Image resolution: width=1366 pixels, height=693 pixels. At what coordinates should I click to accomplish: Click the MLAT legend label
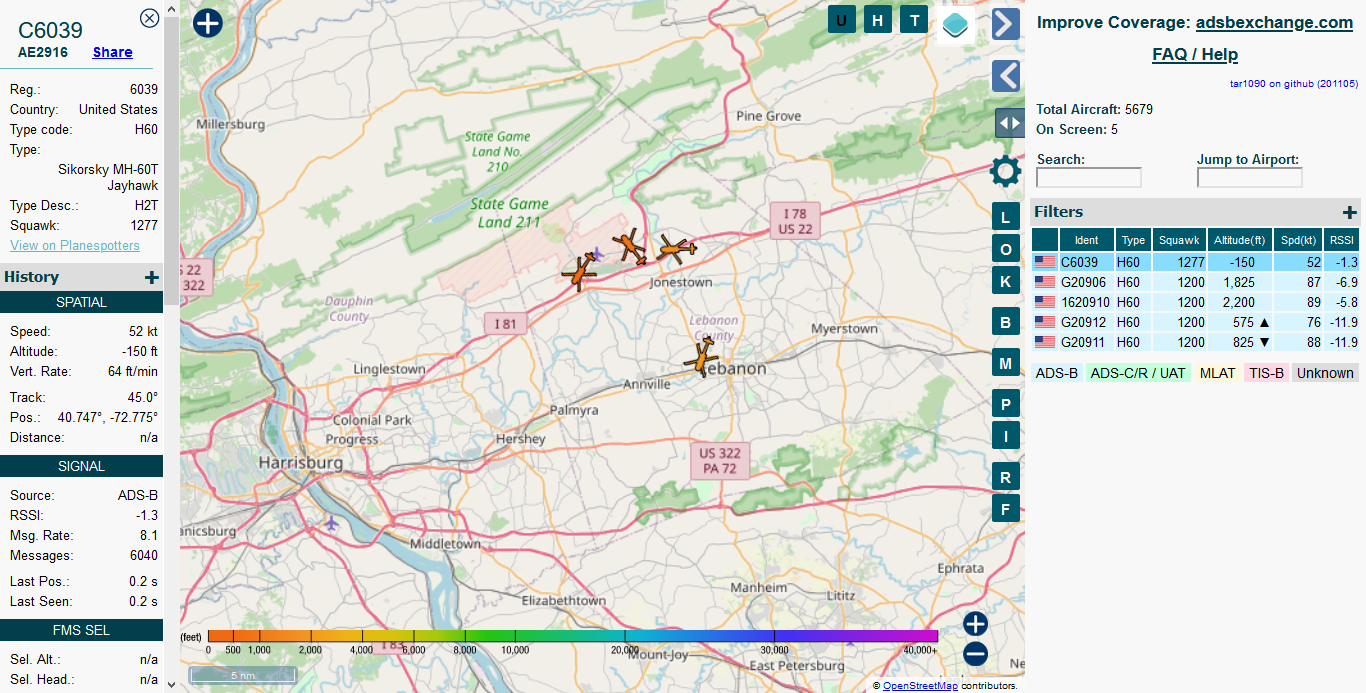[1217, 373]
